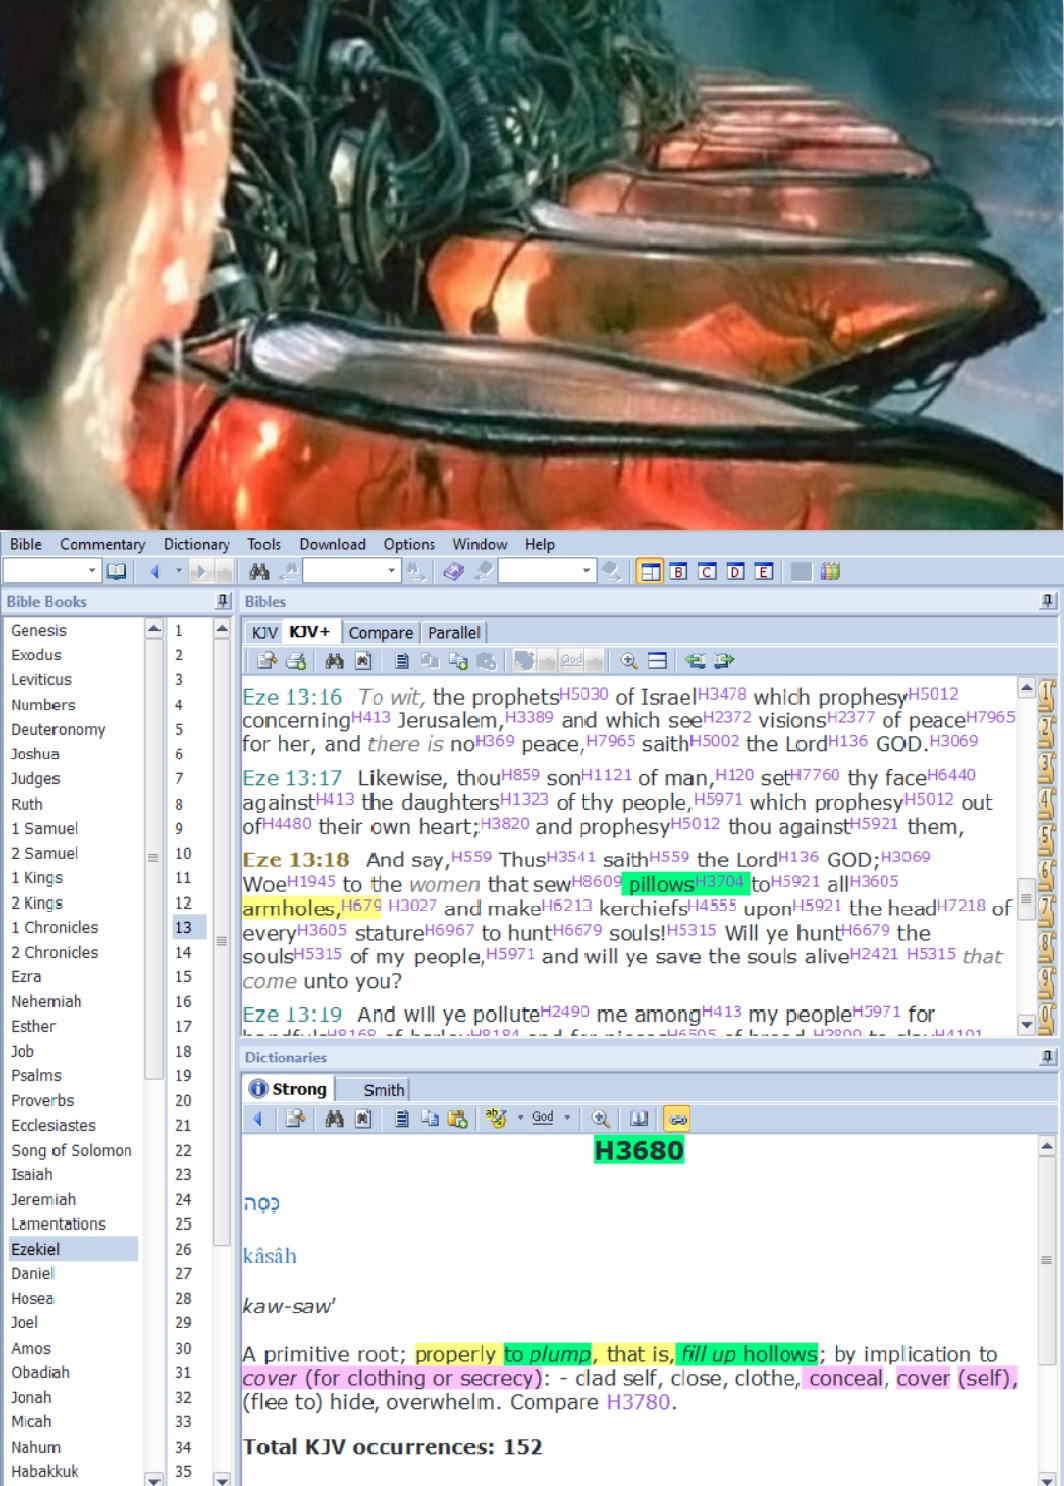Screen dimensions: 1064x1486
Task: Click the blue Bible reference icon on main toolbar
Action: tap(453, 571)
